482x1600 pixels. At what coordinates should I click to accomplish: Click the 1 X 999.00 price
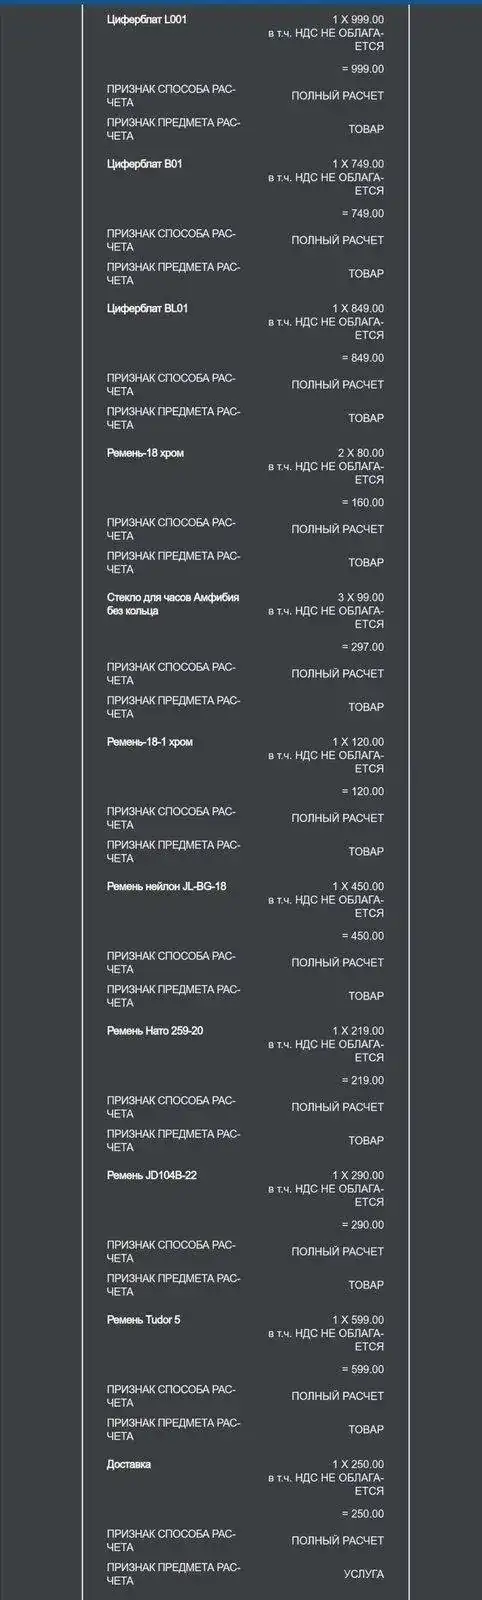(358, 20)
